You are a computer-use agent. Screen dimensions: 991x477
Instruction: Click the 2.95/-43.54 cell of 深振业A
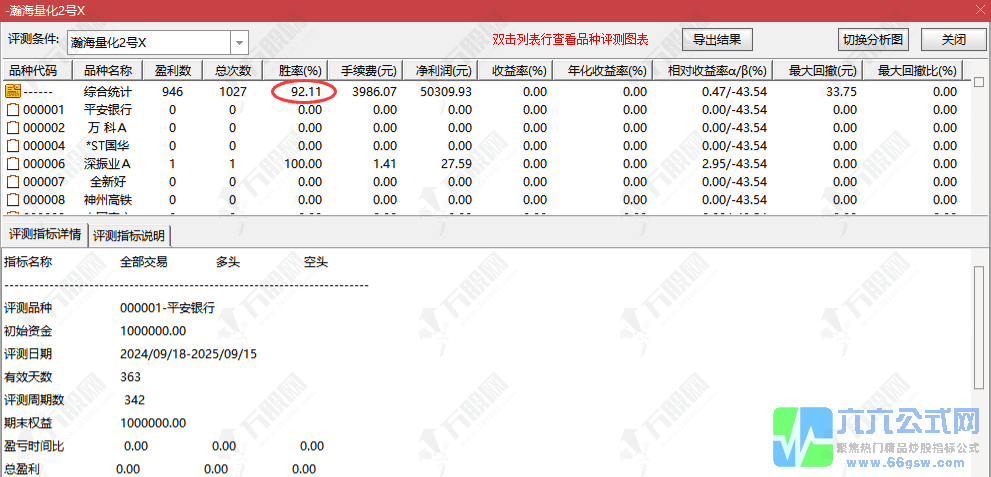click(x=734, y=164)
